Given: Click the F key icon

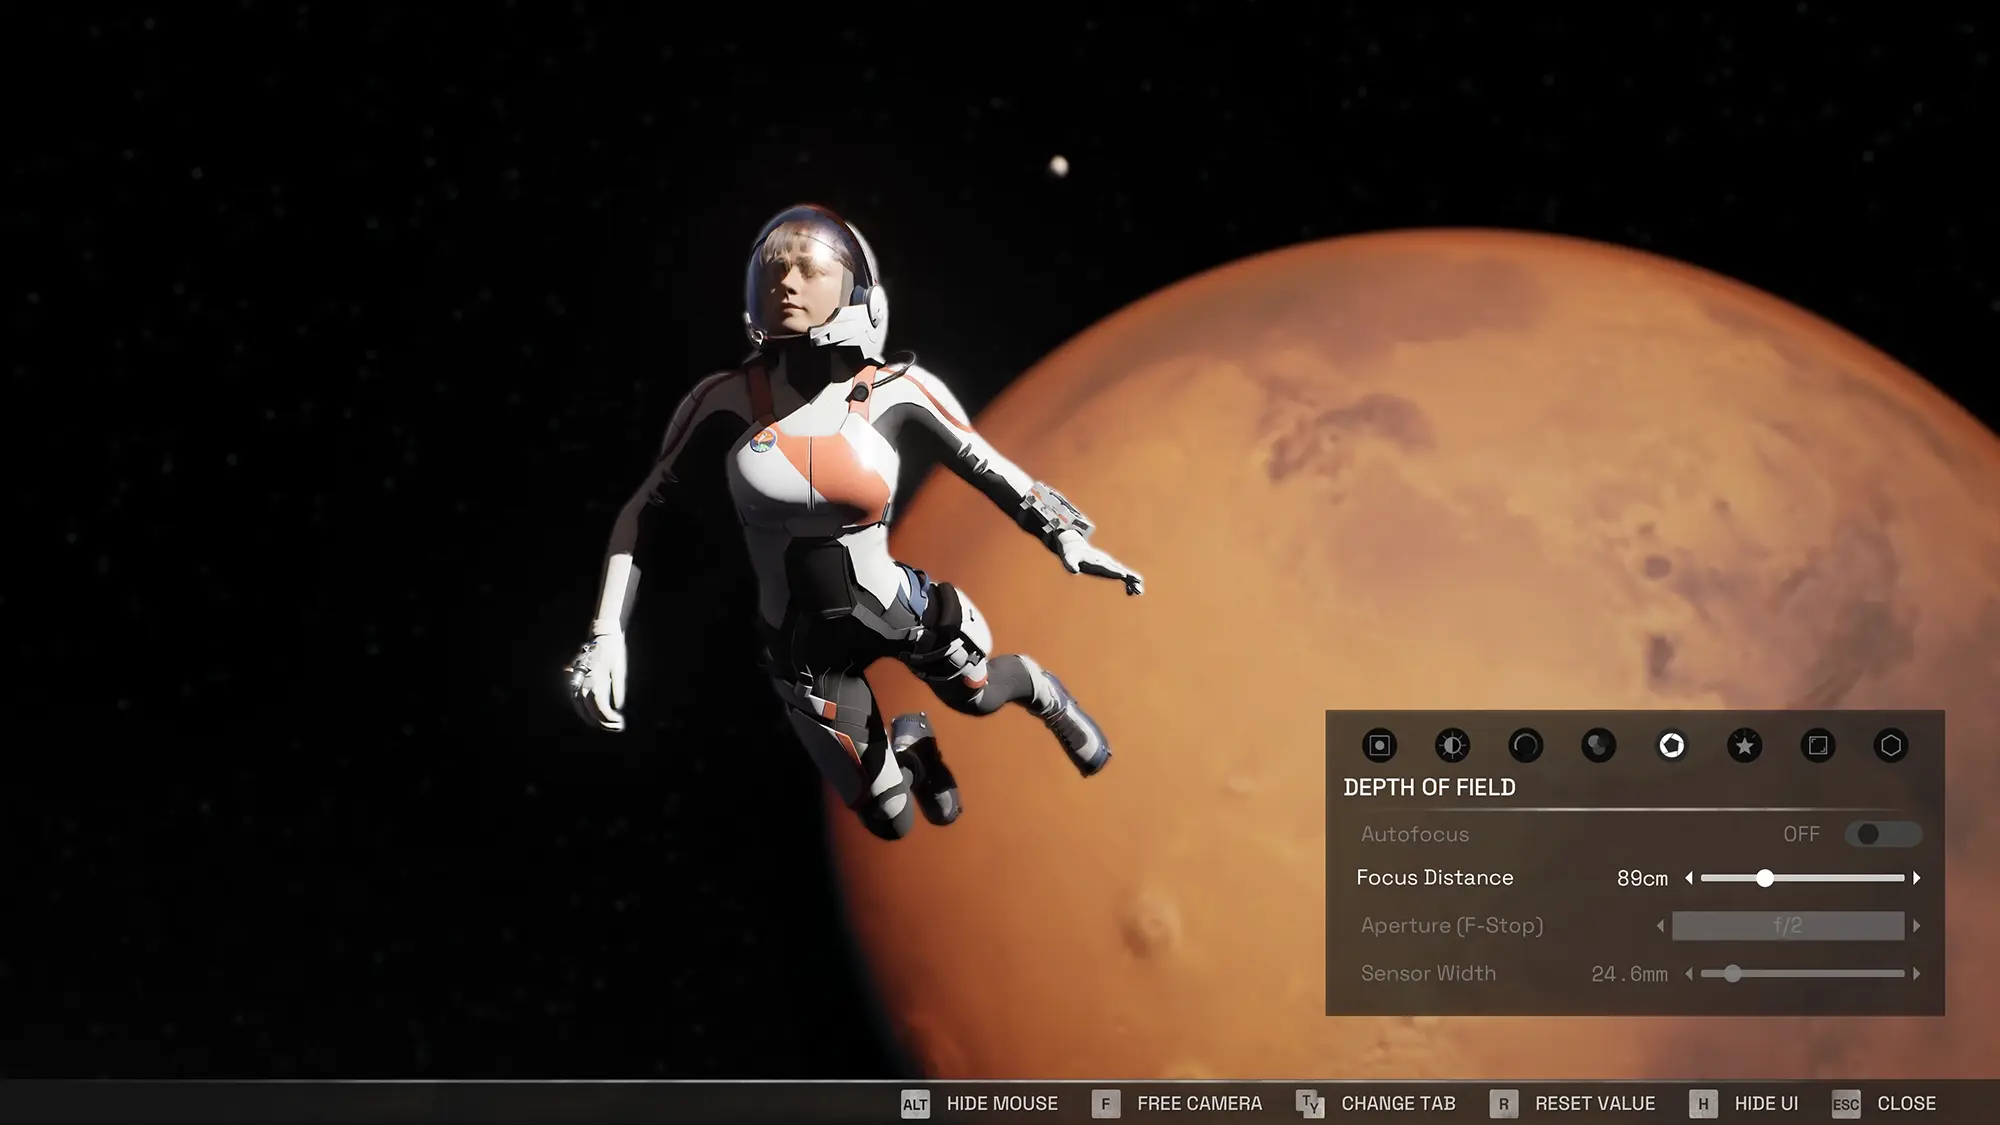Looking at the screenshot, I should coord(1105,1104).
